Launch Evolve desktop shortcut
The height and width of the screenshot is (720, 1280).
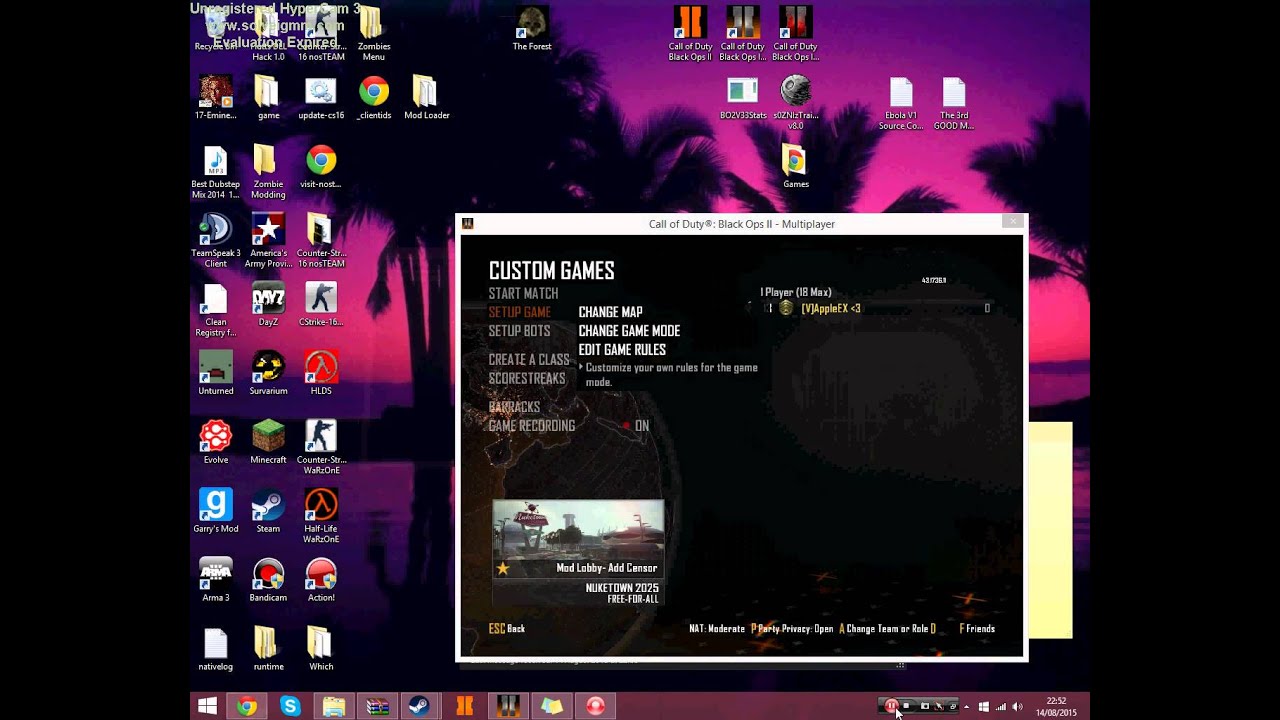(215, 442)
